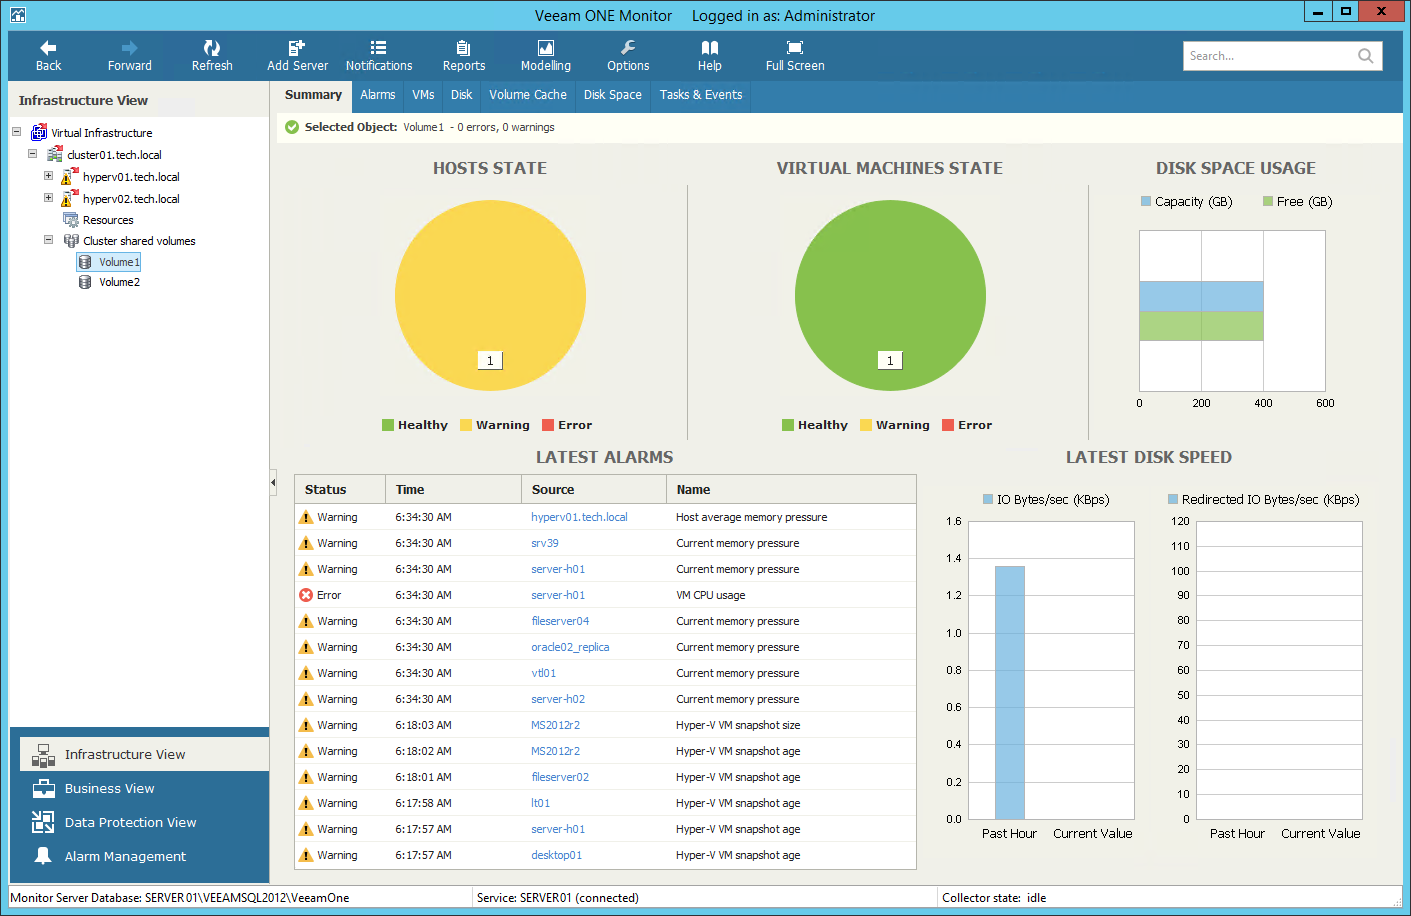This screenshot has width=1411, height=916.
Task: Open the desktop01 source link
Action: pyautogui.click(x=556, y=855)
